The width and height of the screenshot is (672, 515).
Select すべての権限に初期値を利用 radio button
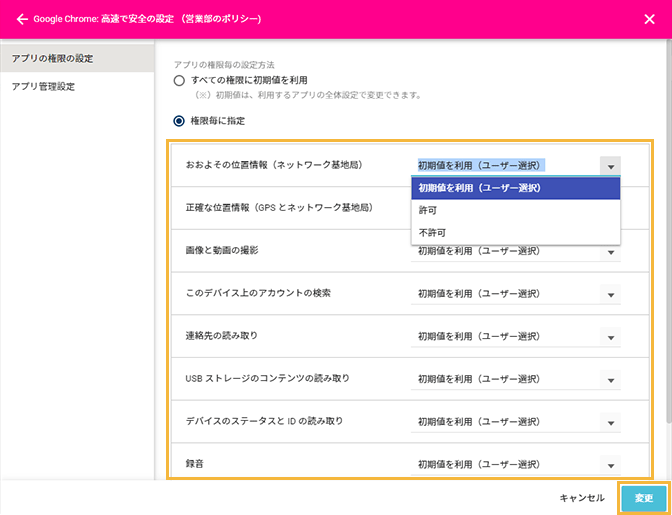pyautogui.click(x=179, y=81)
